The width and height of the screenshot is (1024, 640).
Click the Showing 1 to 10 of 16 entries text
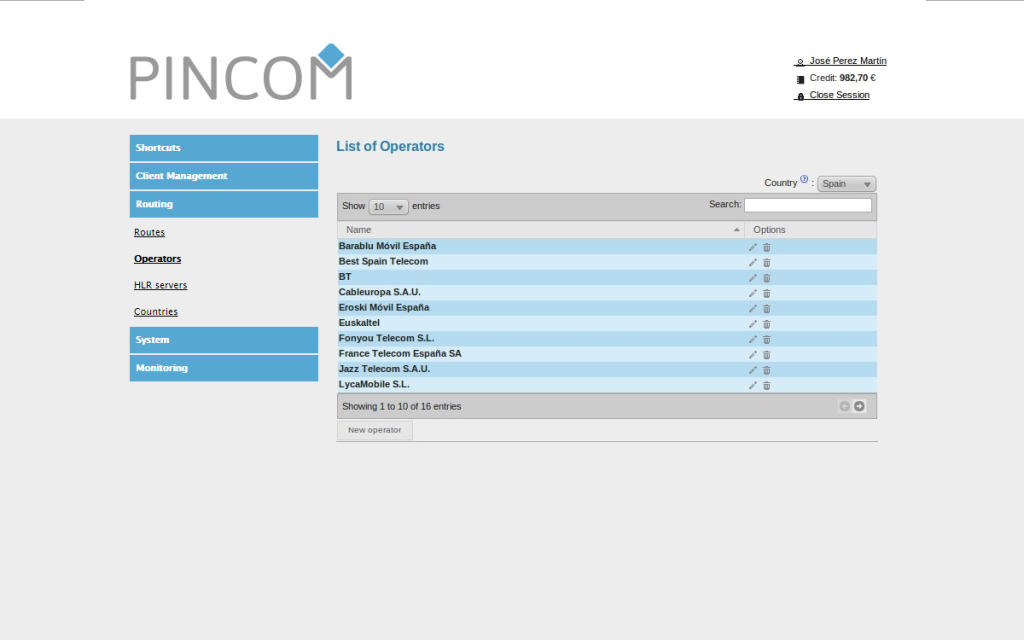click(x=402, y=406)
